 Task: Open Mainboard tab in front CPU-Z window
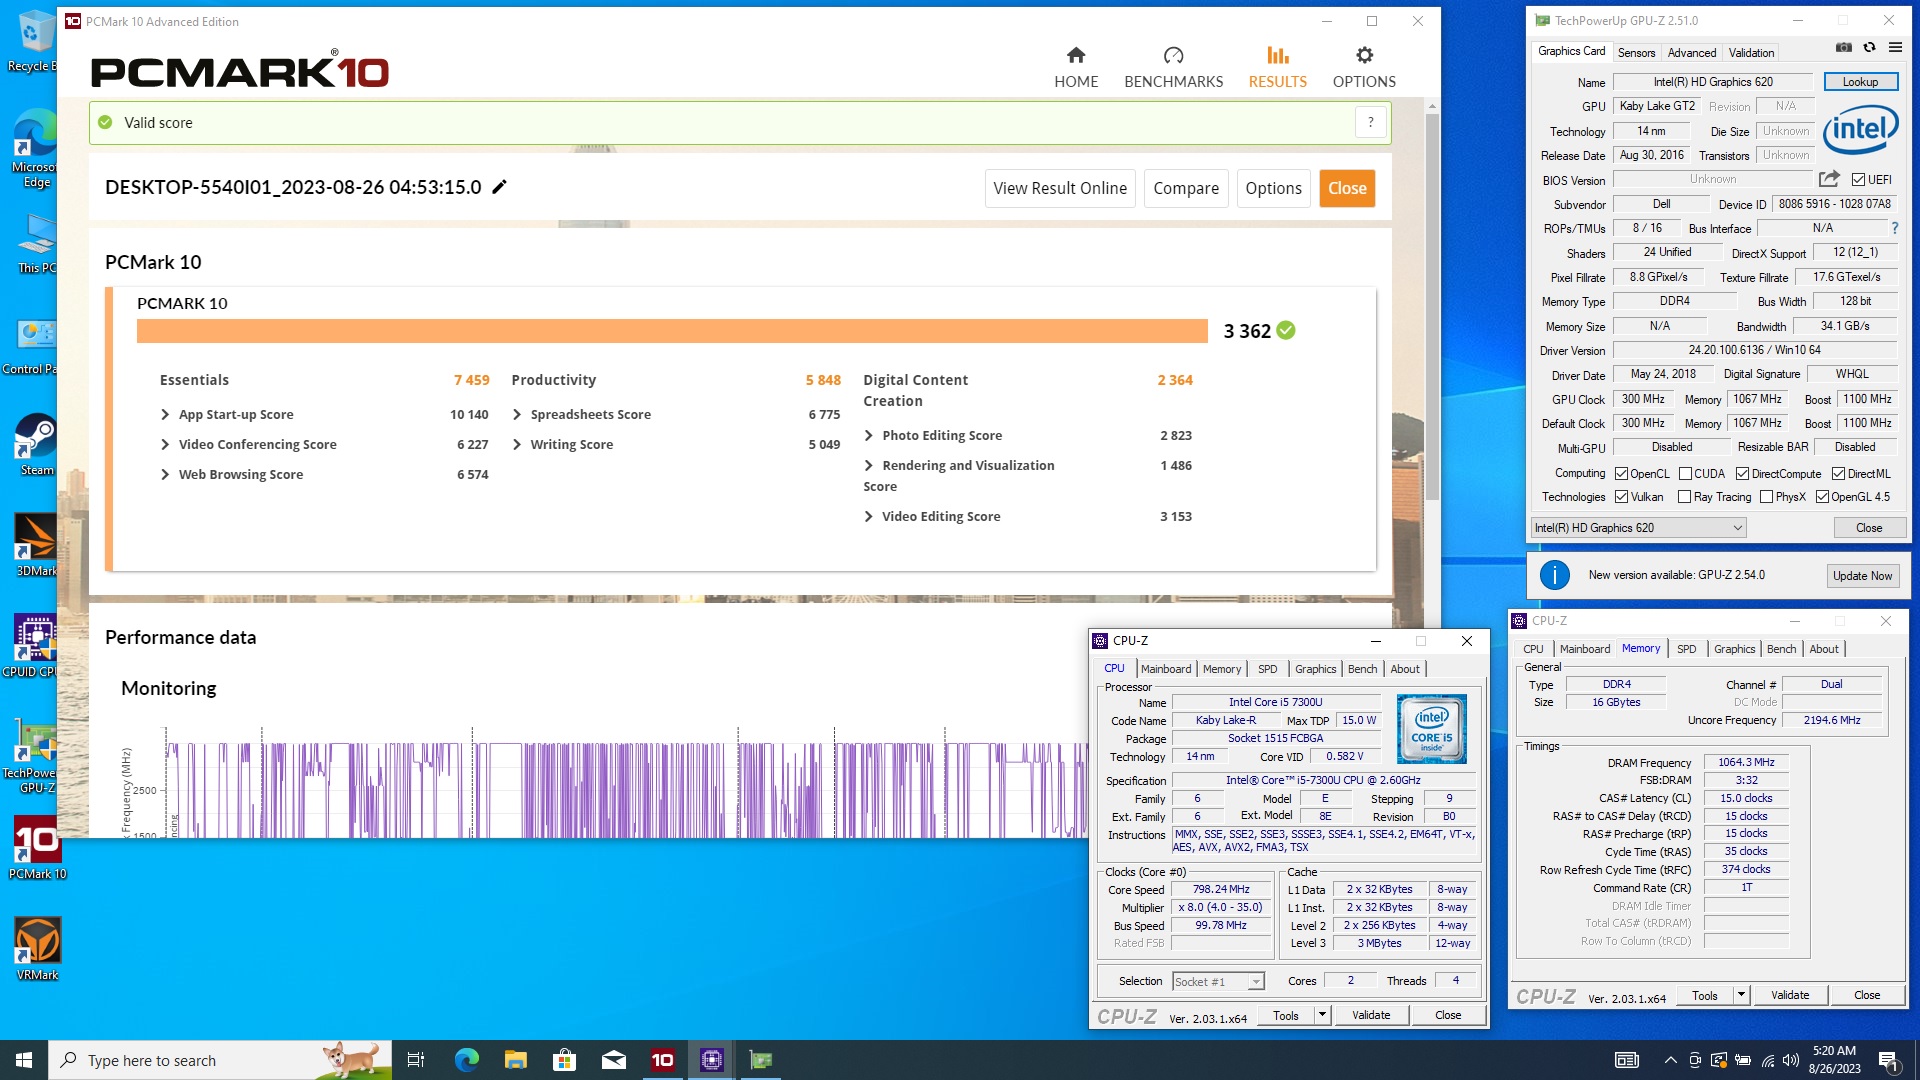click(x=1166, y=669)
